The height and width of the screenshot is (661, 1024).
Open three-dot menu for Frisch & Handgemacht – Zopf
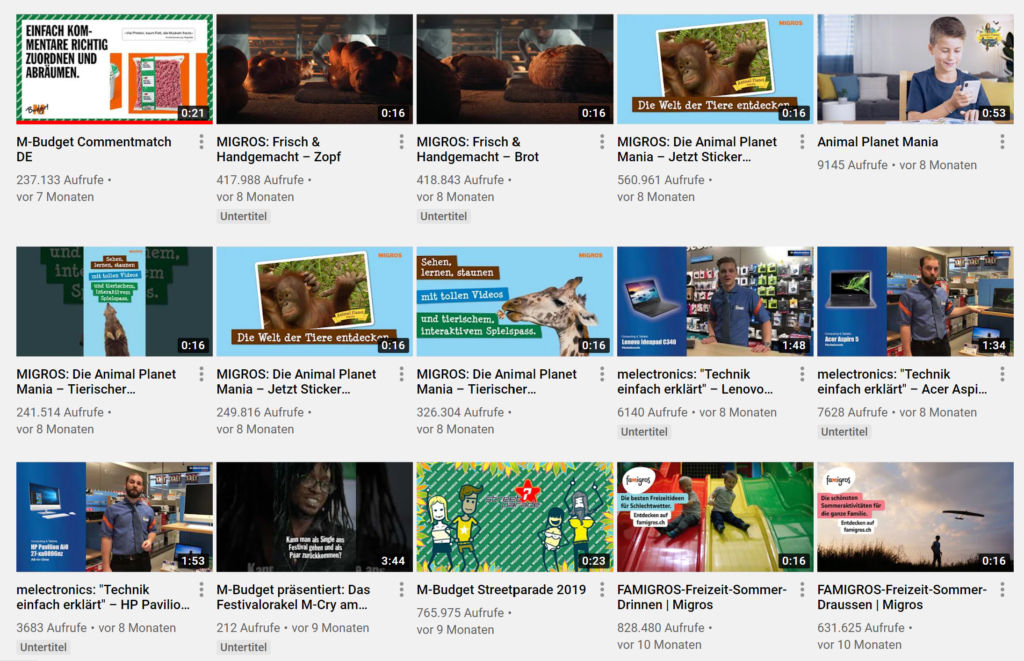pos(402,142)
